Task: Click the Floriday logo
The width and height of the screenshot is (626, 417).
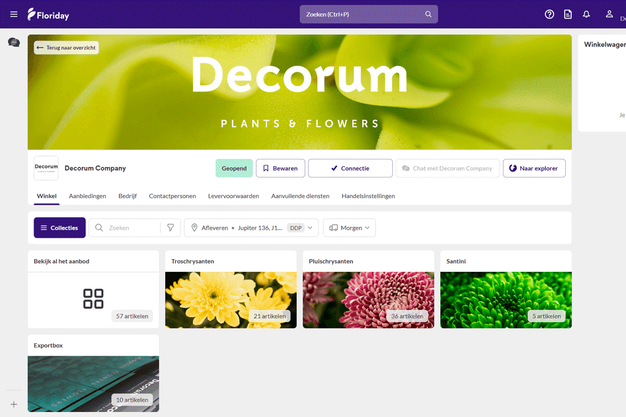Action: (x=47, y=14)
